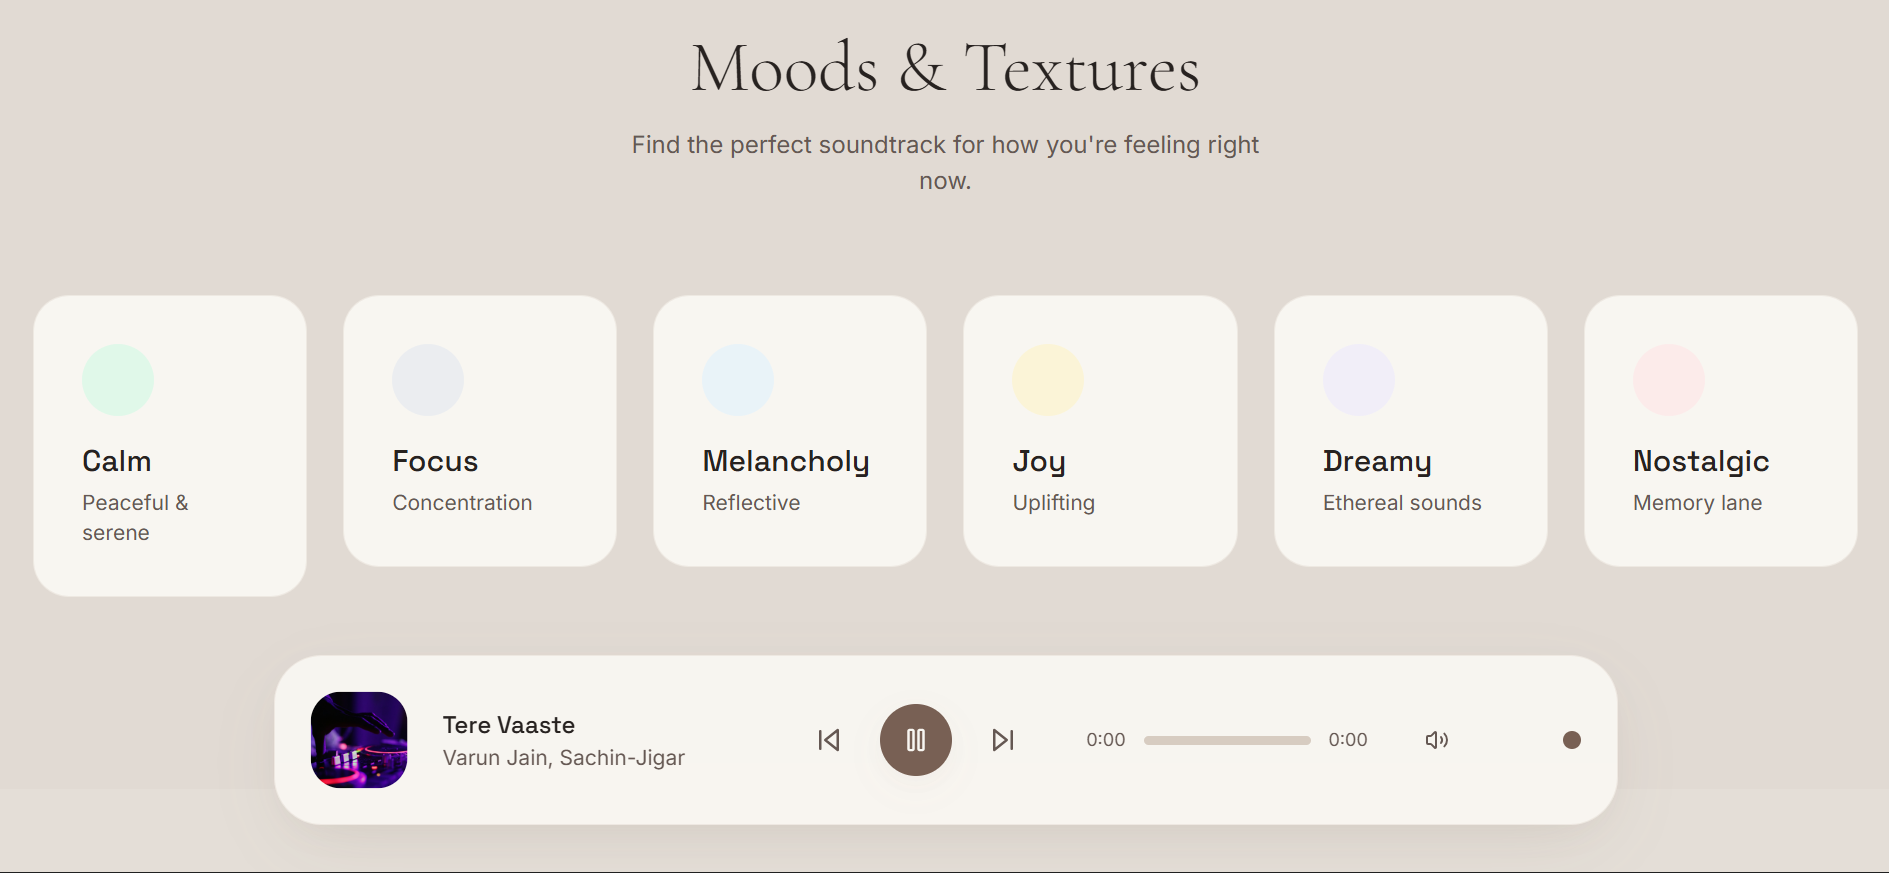Click the gray Focus mood circle
1889x873 pixels.
pos(428,380)
